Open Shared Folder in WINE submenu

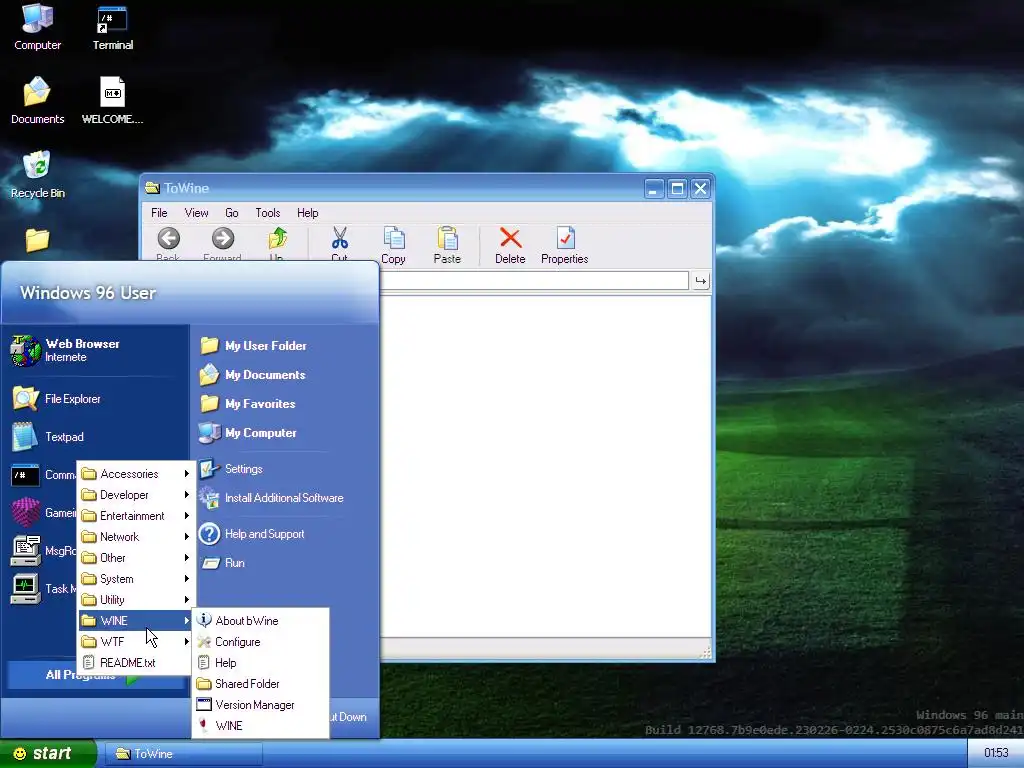[x=261, y=684]
